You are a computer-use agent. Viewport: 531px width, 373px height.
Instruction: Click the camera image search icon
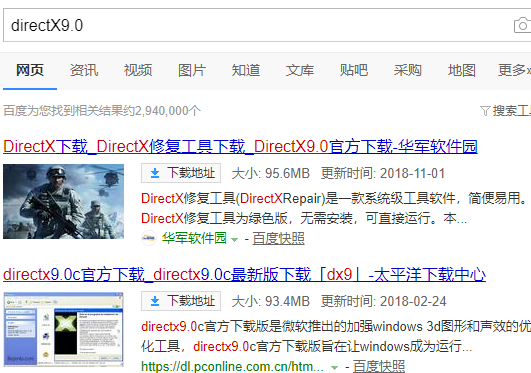tap(523, 25)
